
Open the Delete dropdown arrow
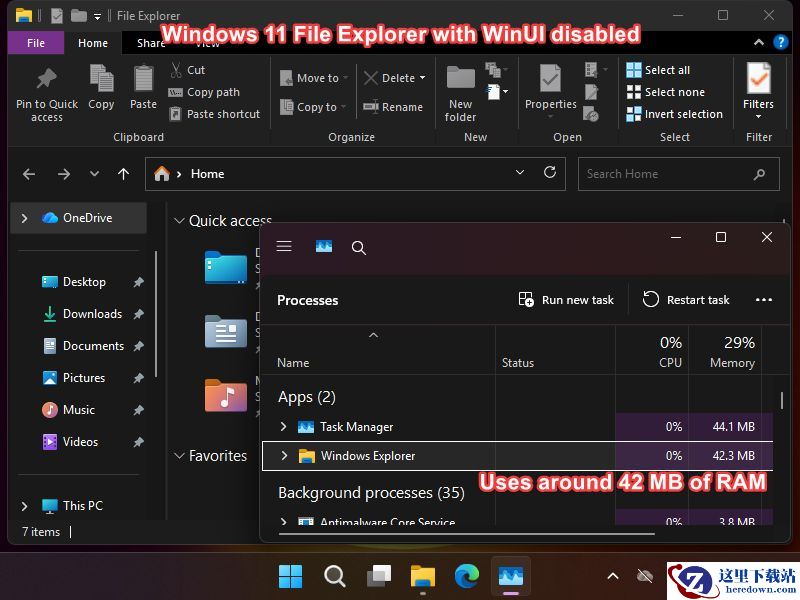point(422,78)
